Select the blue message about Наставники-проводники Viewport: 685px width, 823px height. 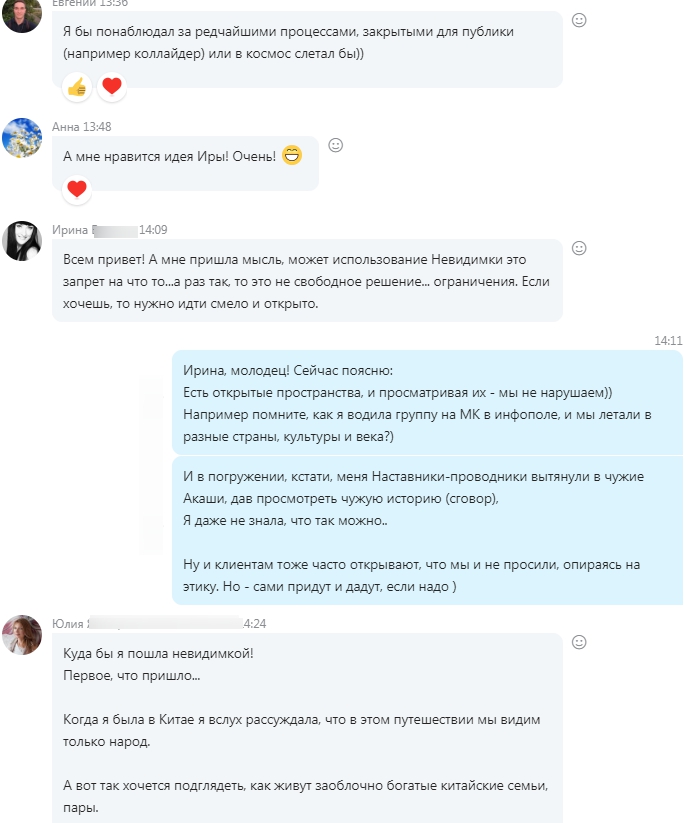point(427,531)
